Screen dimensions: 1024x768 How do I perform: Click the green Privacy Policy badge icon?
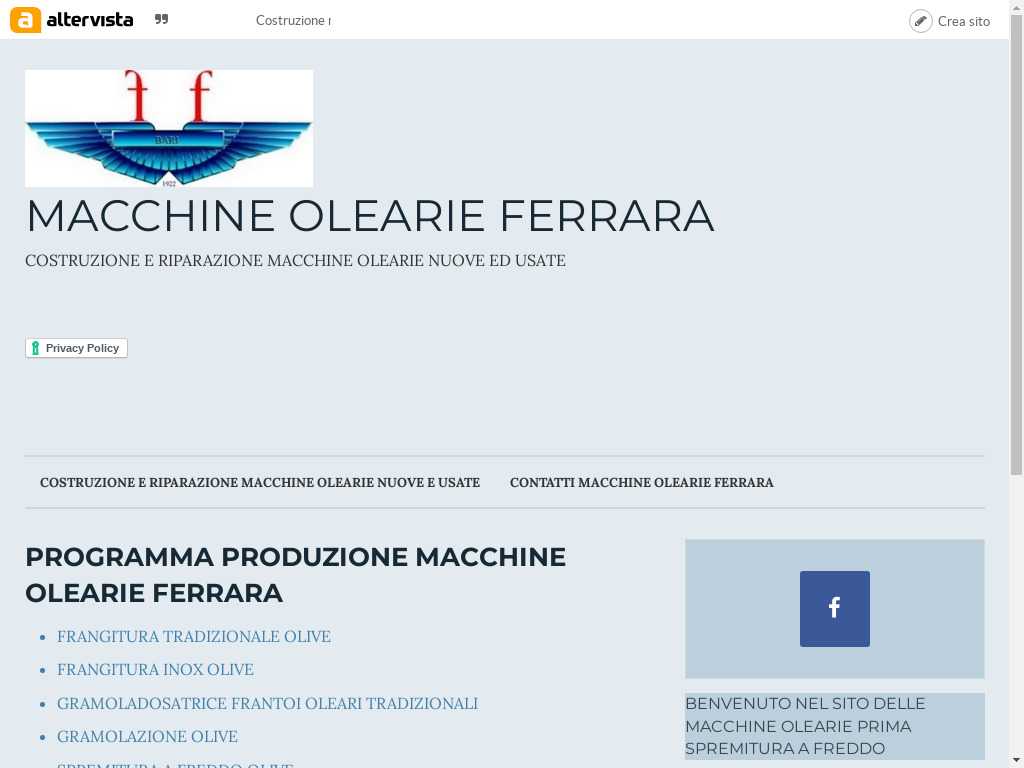(x=35, y=348)
